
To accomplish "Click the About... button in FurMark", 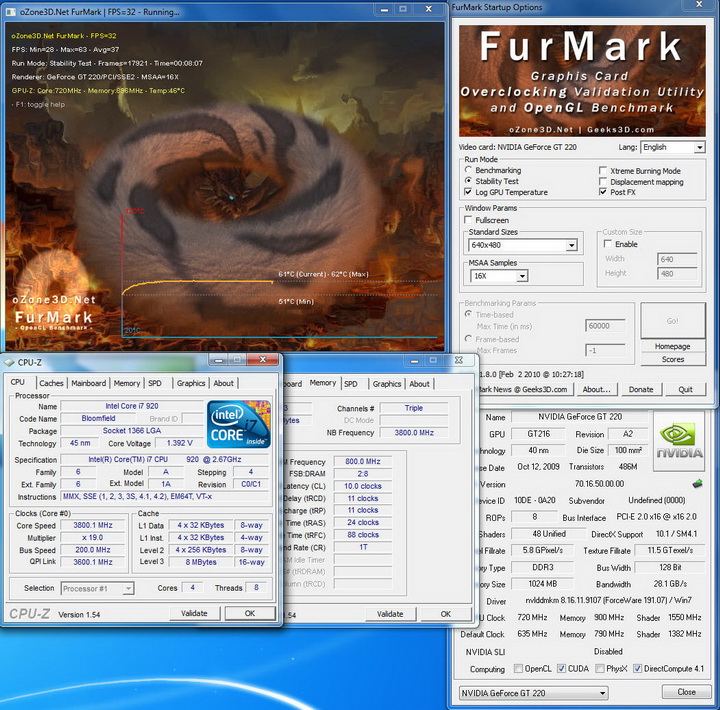I will pos(596,389).
